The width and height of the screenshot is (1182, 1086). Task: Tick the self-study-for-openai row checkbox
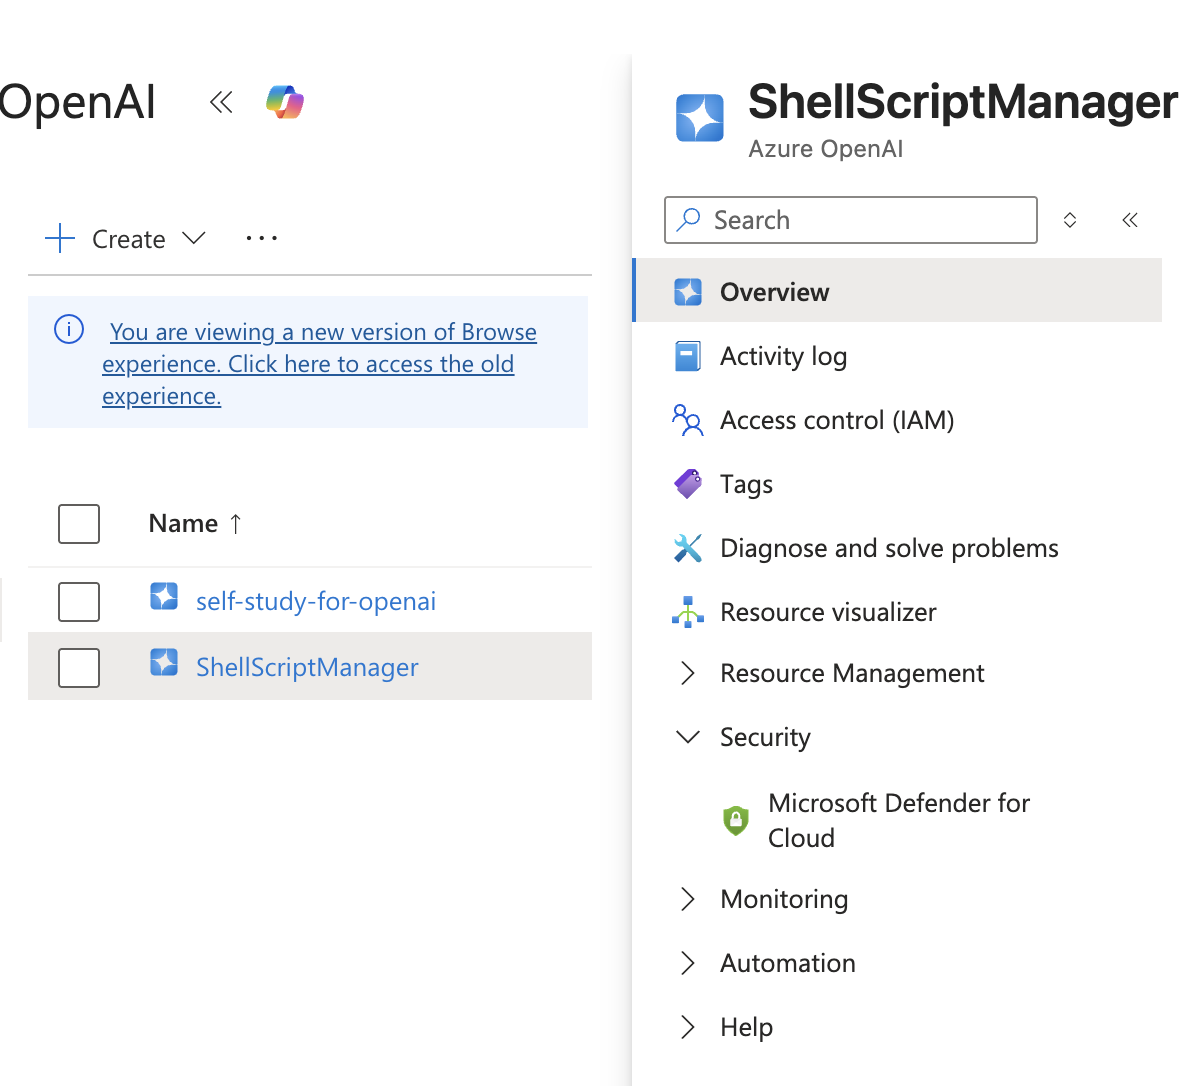coord(79,602)
